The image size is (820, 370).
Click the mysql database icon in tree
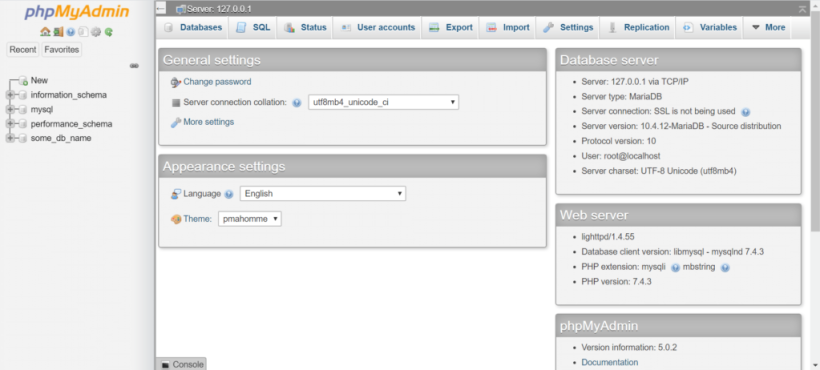22,110
